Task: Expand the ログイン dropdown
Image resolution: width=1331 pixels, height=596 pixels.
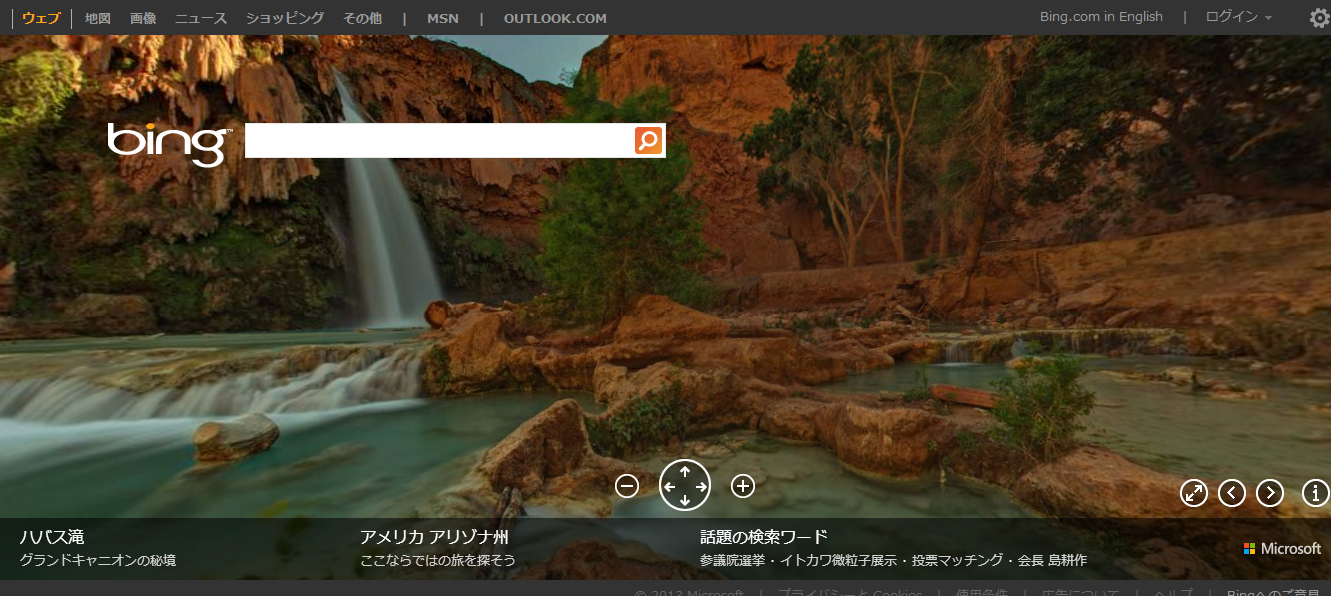Action: pos(1239,17)
